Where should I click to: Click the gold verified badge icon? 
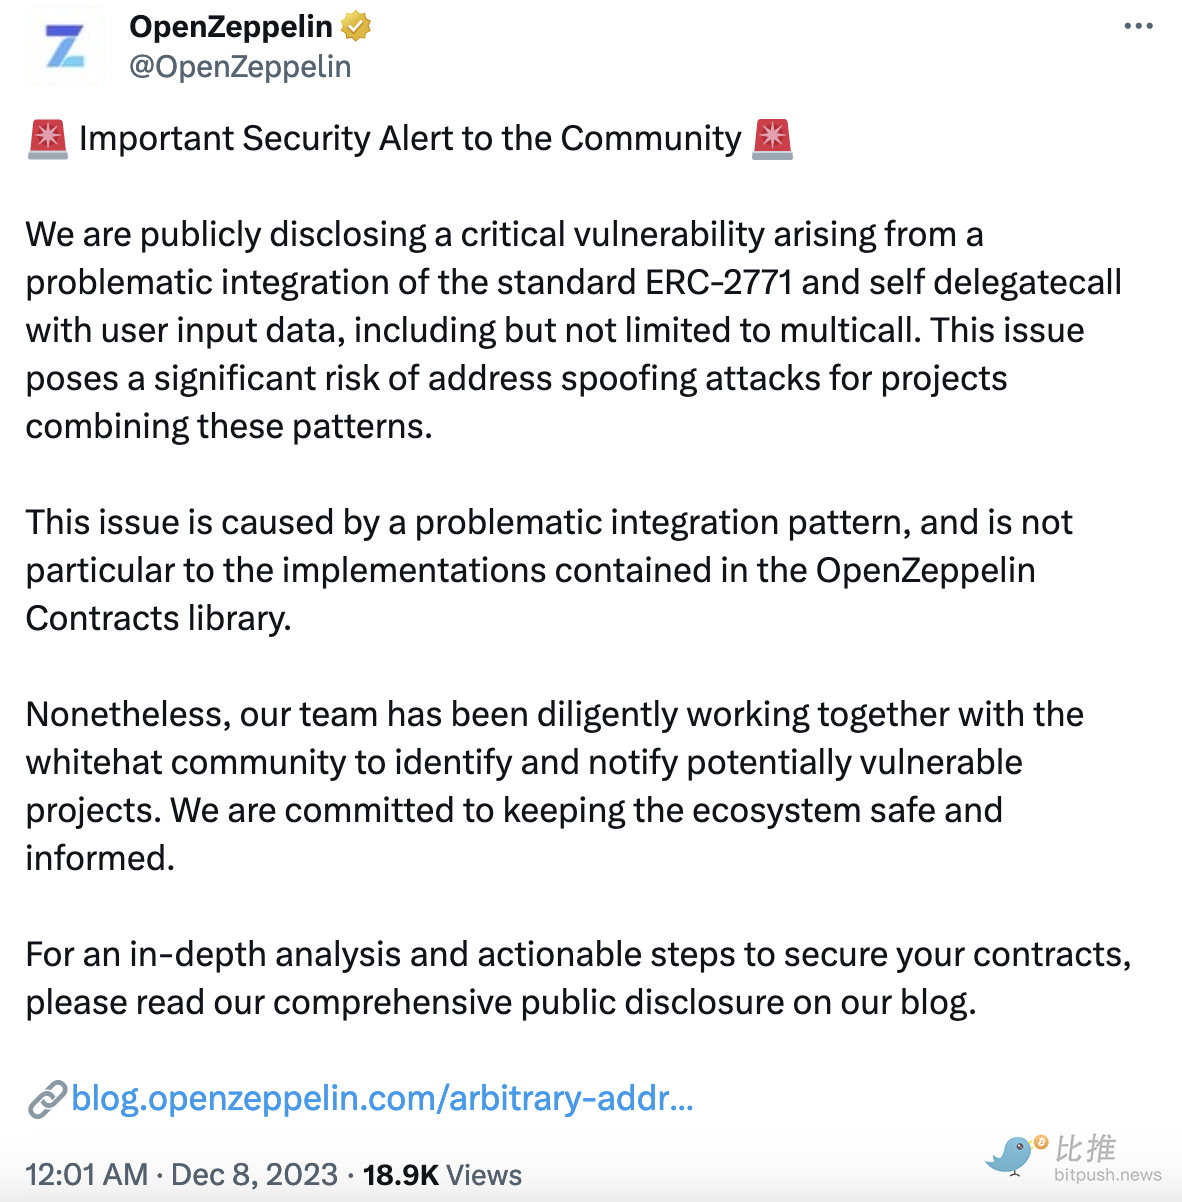click(x=356, y=26)
